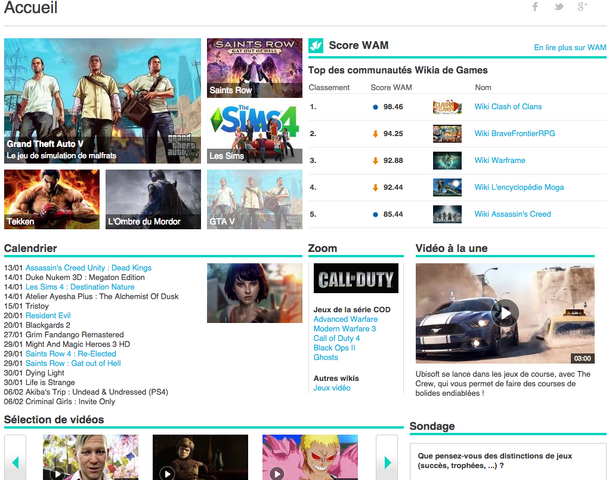Click the Sondage question text

[x=495, y=461]
